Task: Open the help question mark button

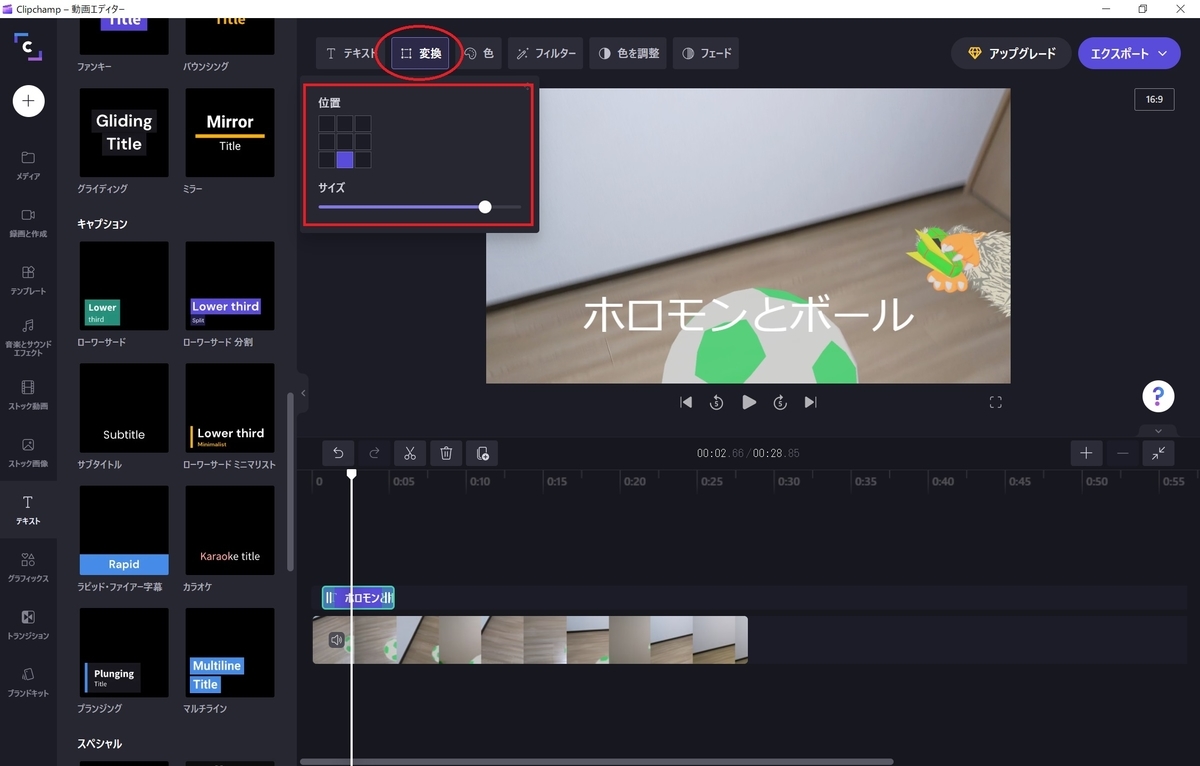Action: pos(1158,396)
